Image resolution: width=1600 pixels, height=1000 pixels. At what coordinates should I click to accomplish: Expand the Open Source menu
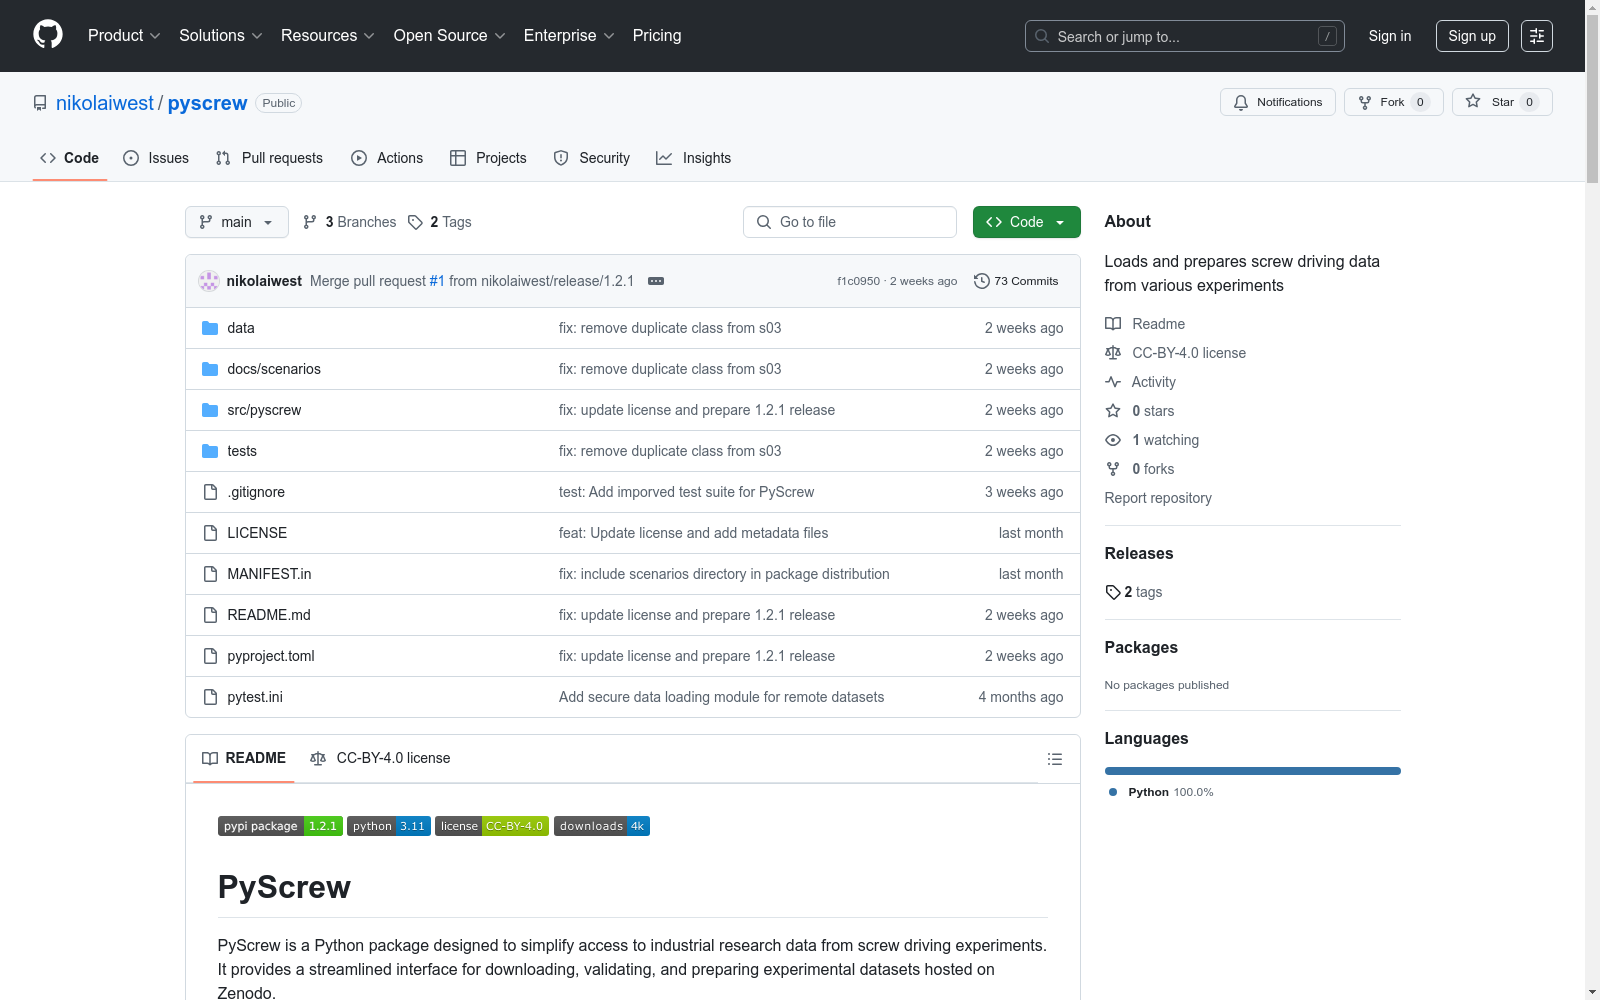coord(450,36)
